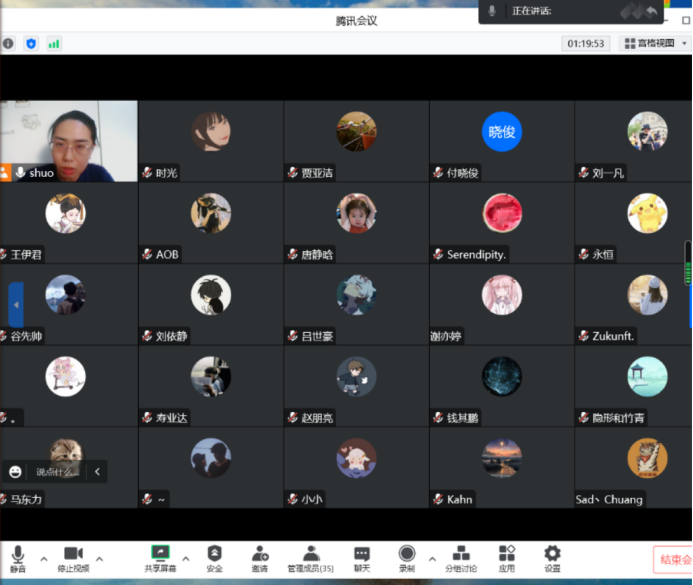Toggle meeting recording (录制)
693x585 pixels.
(x=407, y=557)
